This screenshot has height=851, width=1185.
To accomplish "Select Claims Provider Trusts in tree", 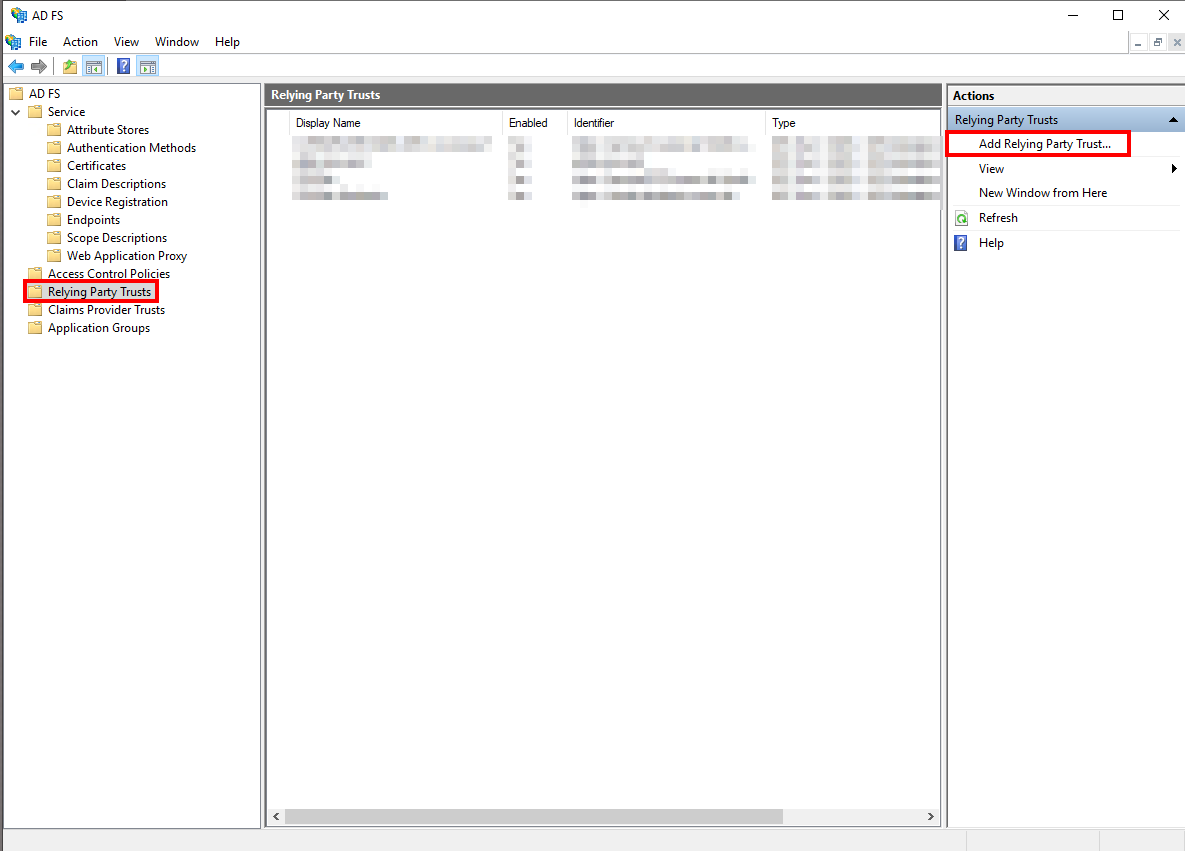I will click(106, 310).
